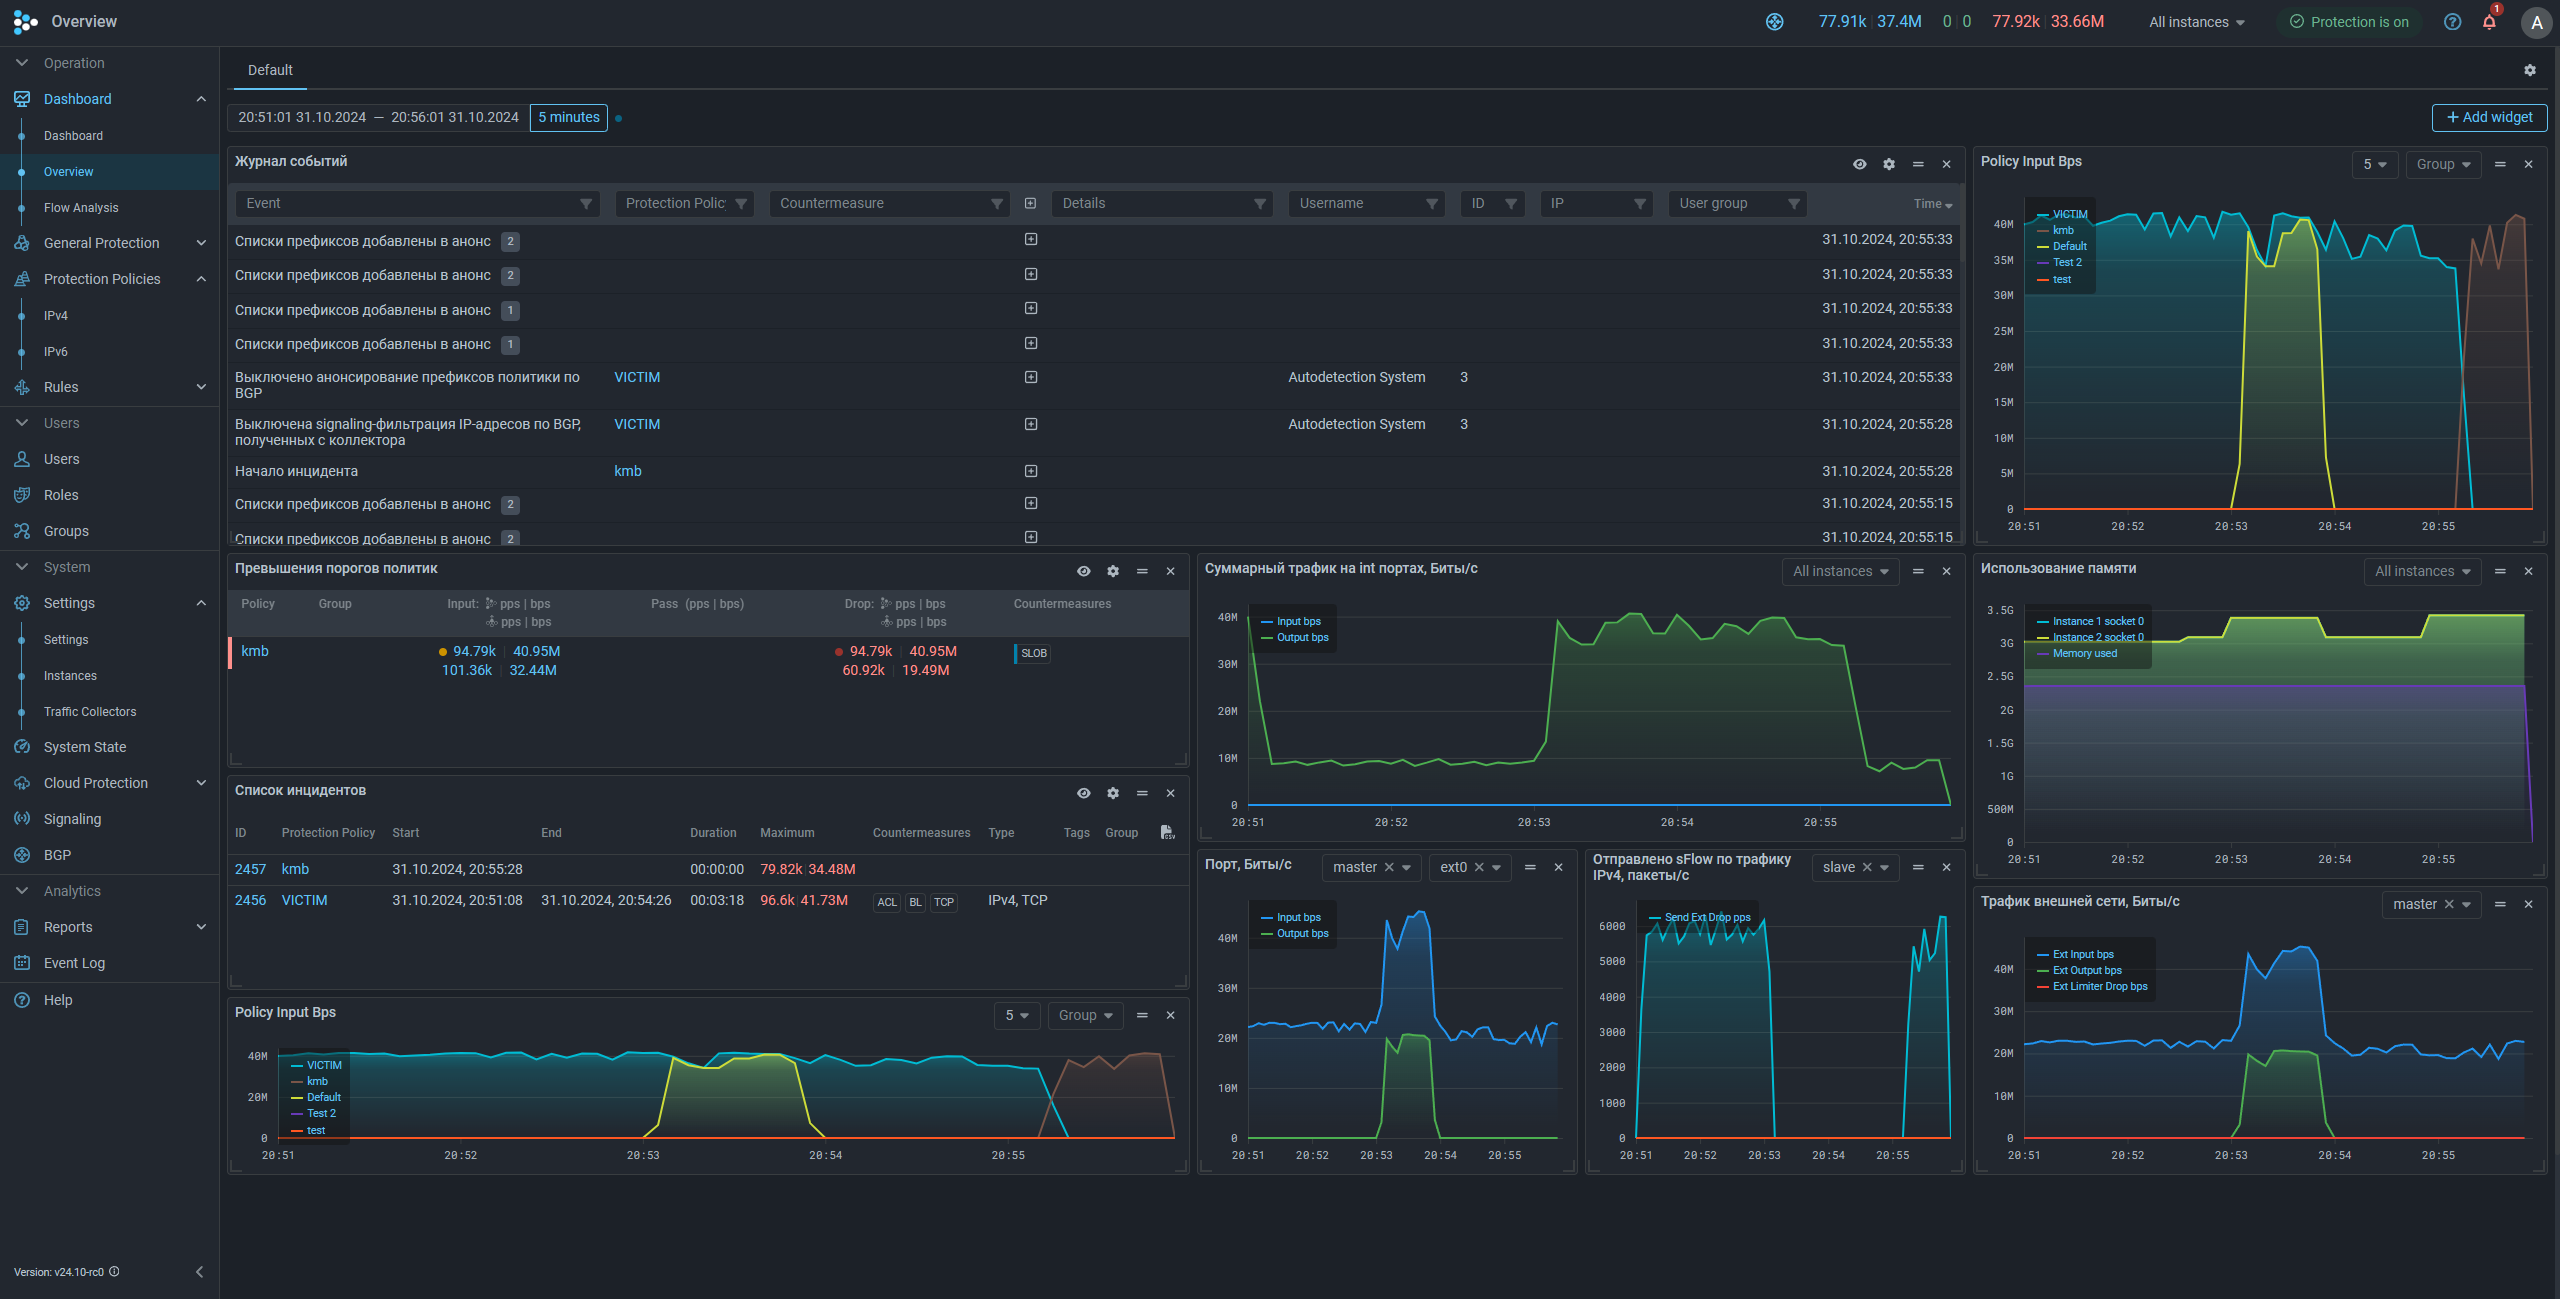
Task: Toggle eye icon in incidents list widget
Action: click(1083, 793)
